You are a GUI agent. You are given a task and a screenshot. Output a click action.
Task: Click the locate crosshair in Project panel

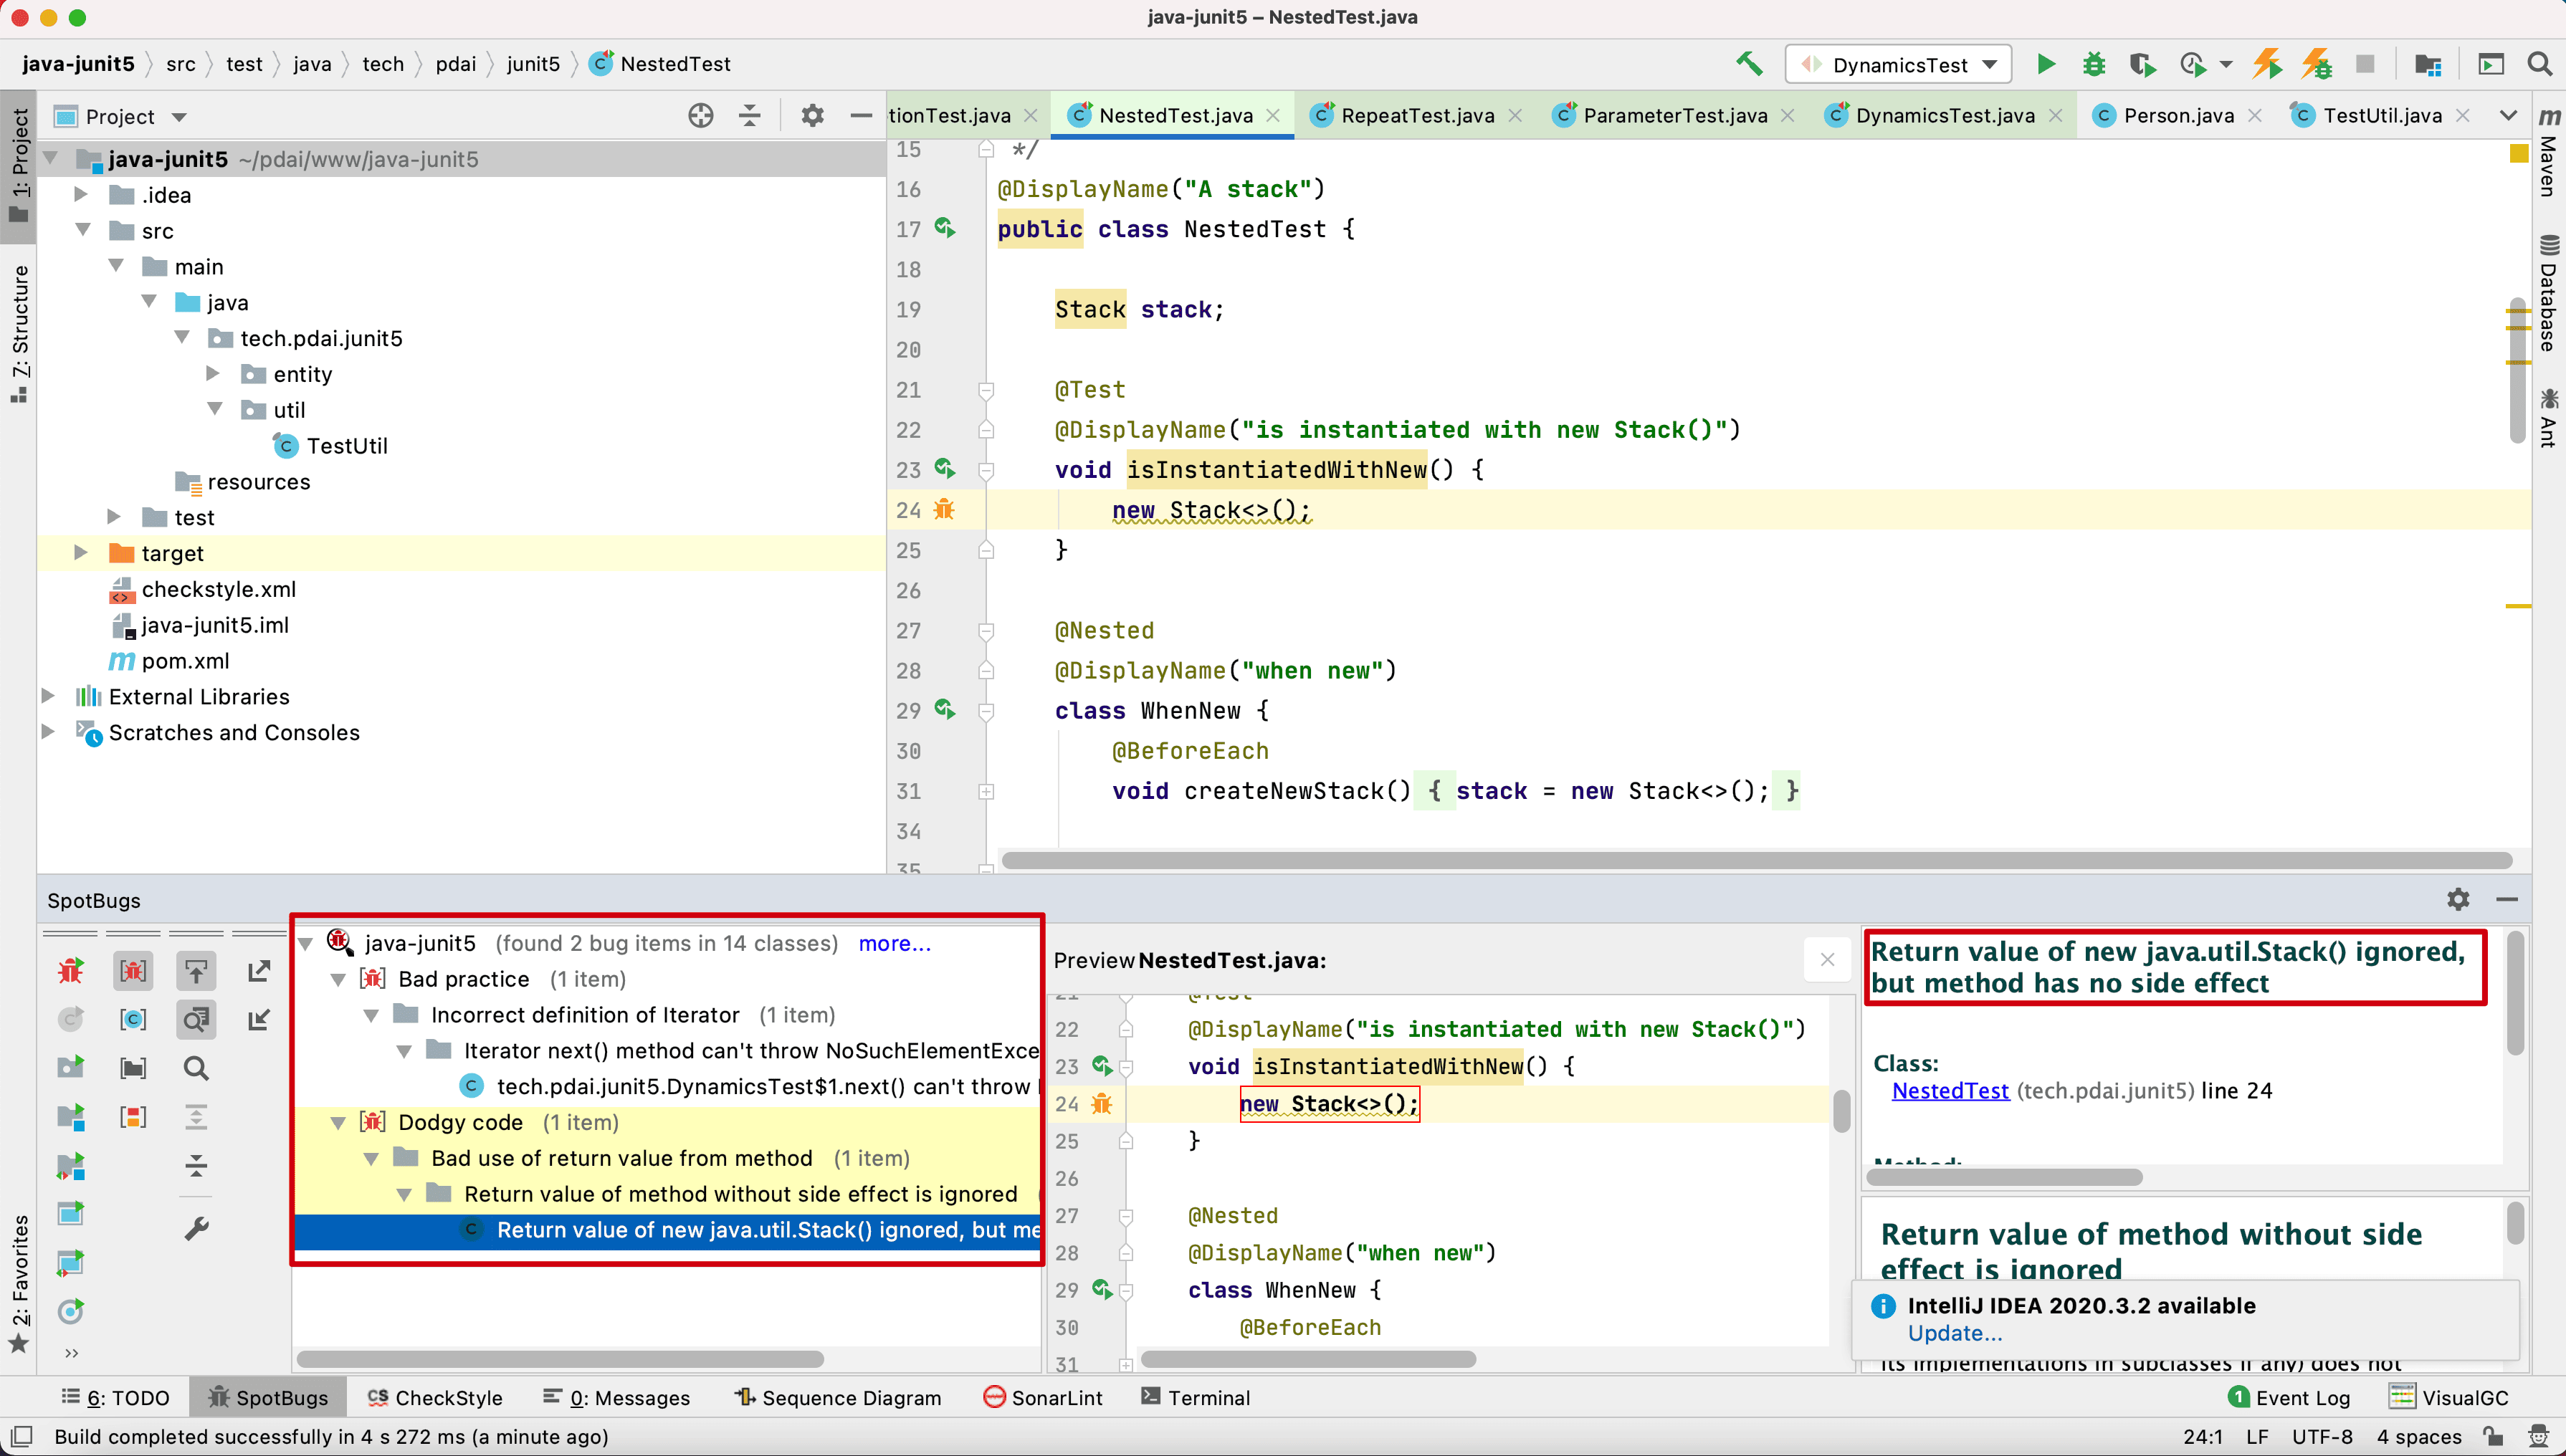tap(700, 116)
